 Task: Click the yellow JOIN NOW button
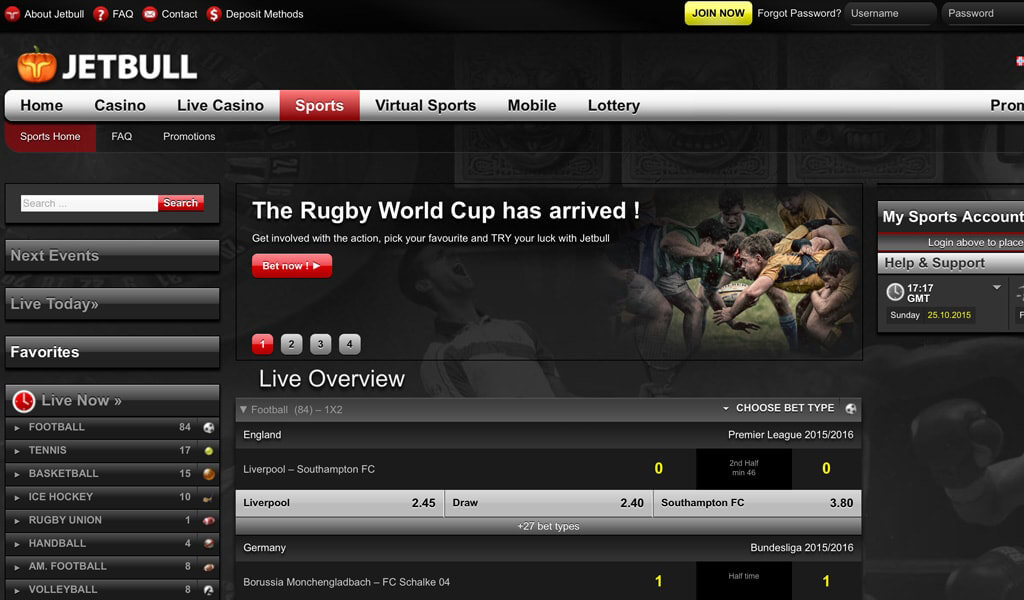tap(718, 13)
